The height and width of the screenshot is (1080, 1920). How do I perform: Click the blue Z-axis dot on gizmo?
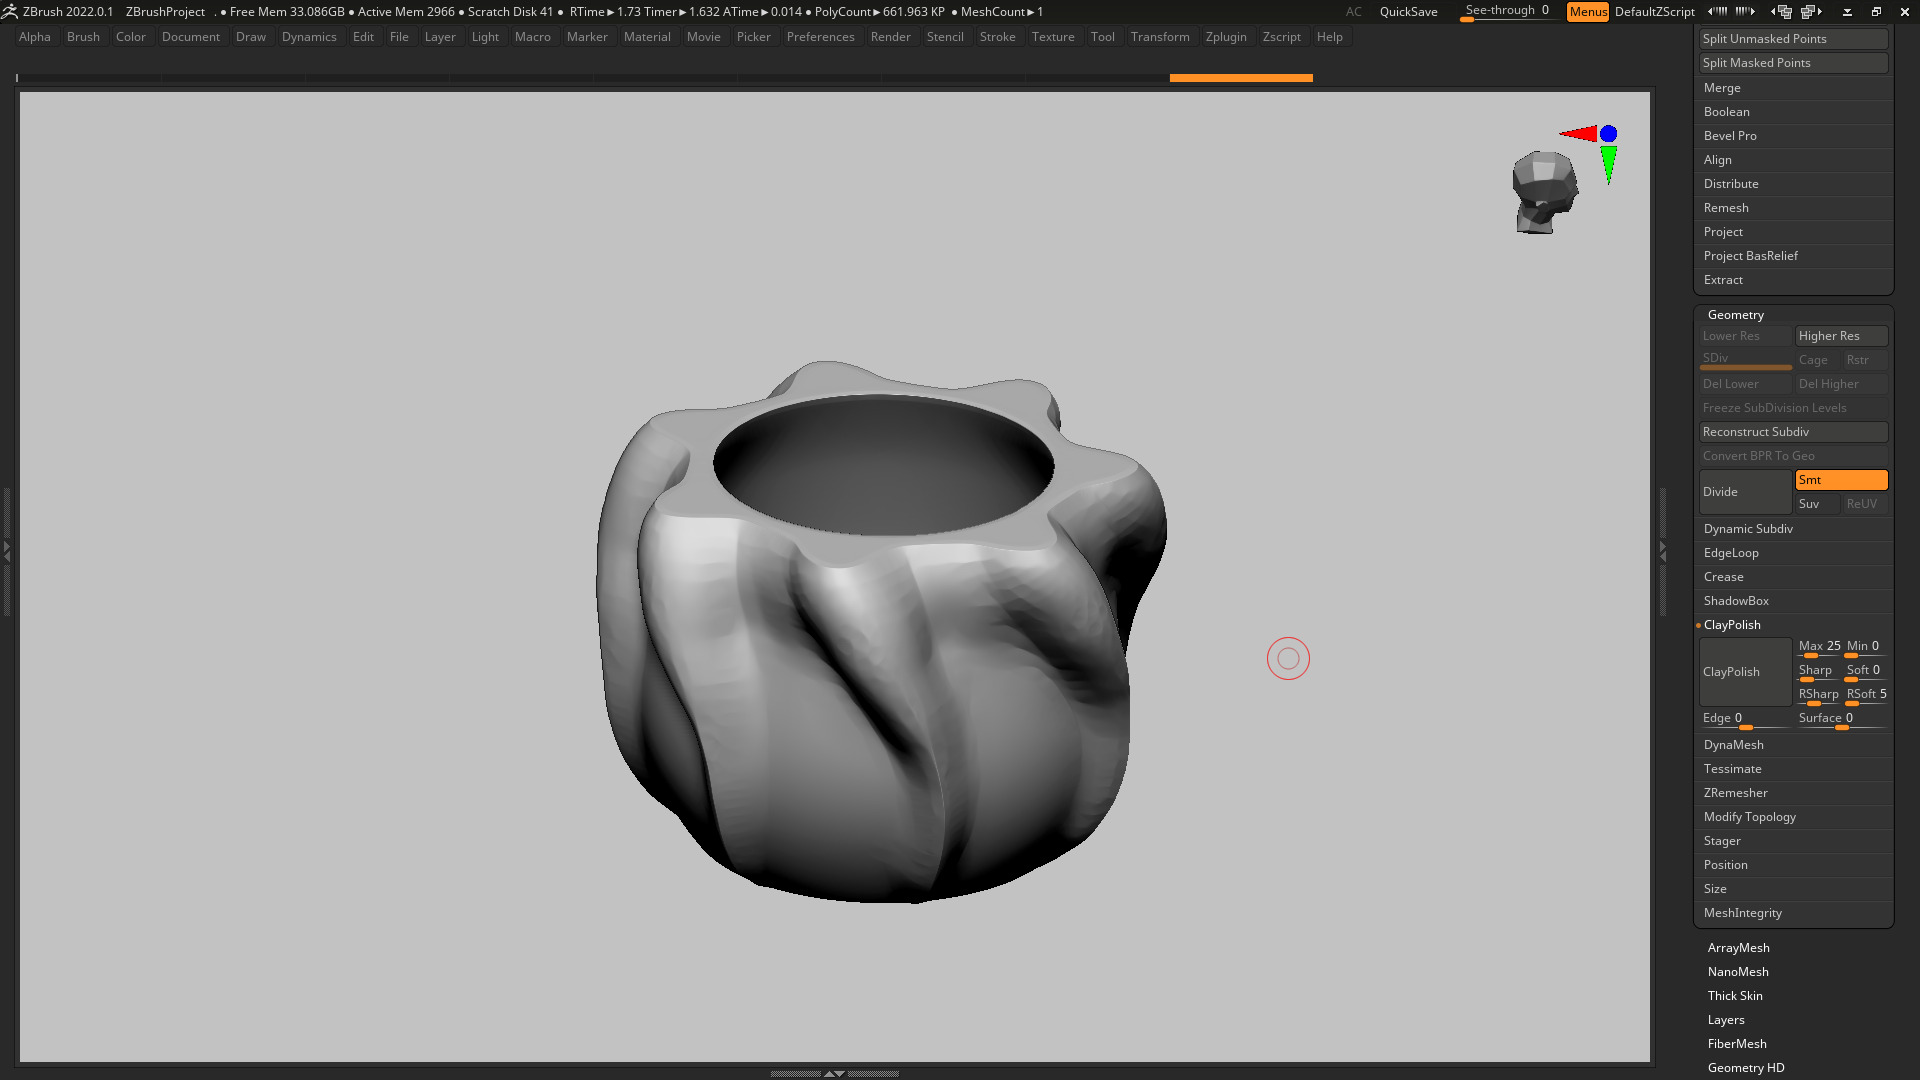(x=1608, y=133)
